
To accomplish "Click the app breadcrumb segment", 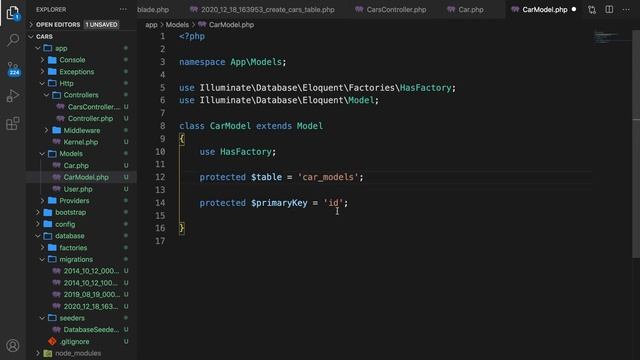I will click(x=151, y=25).
